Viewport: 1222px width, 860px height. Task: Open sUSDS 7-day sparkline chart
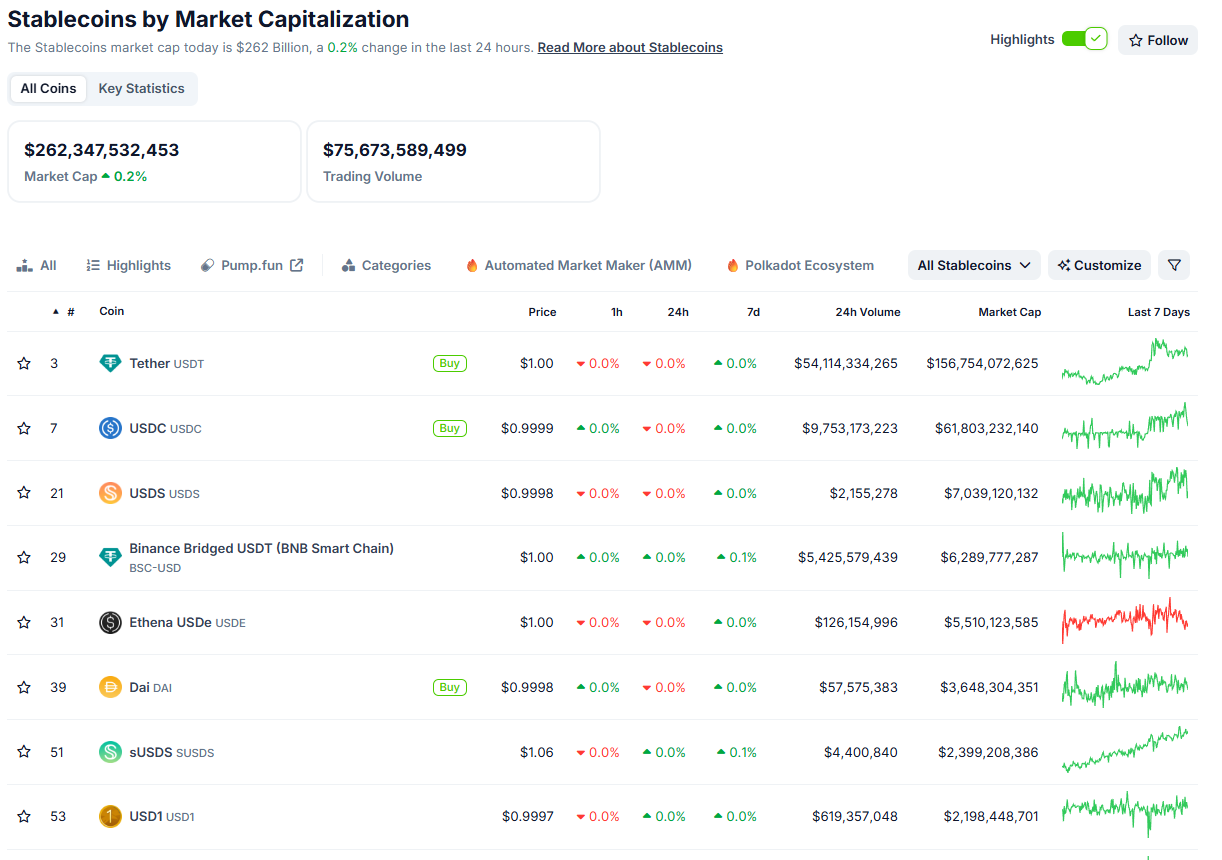click(1125, 750)
